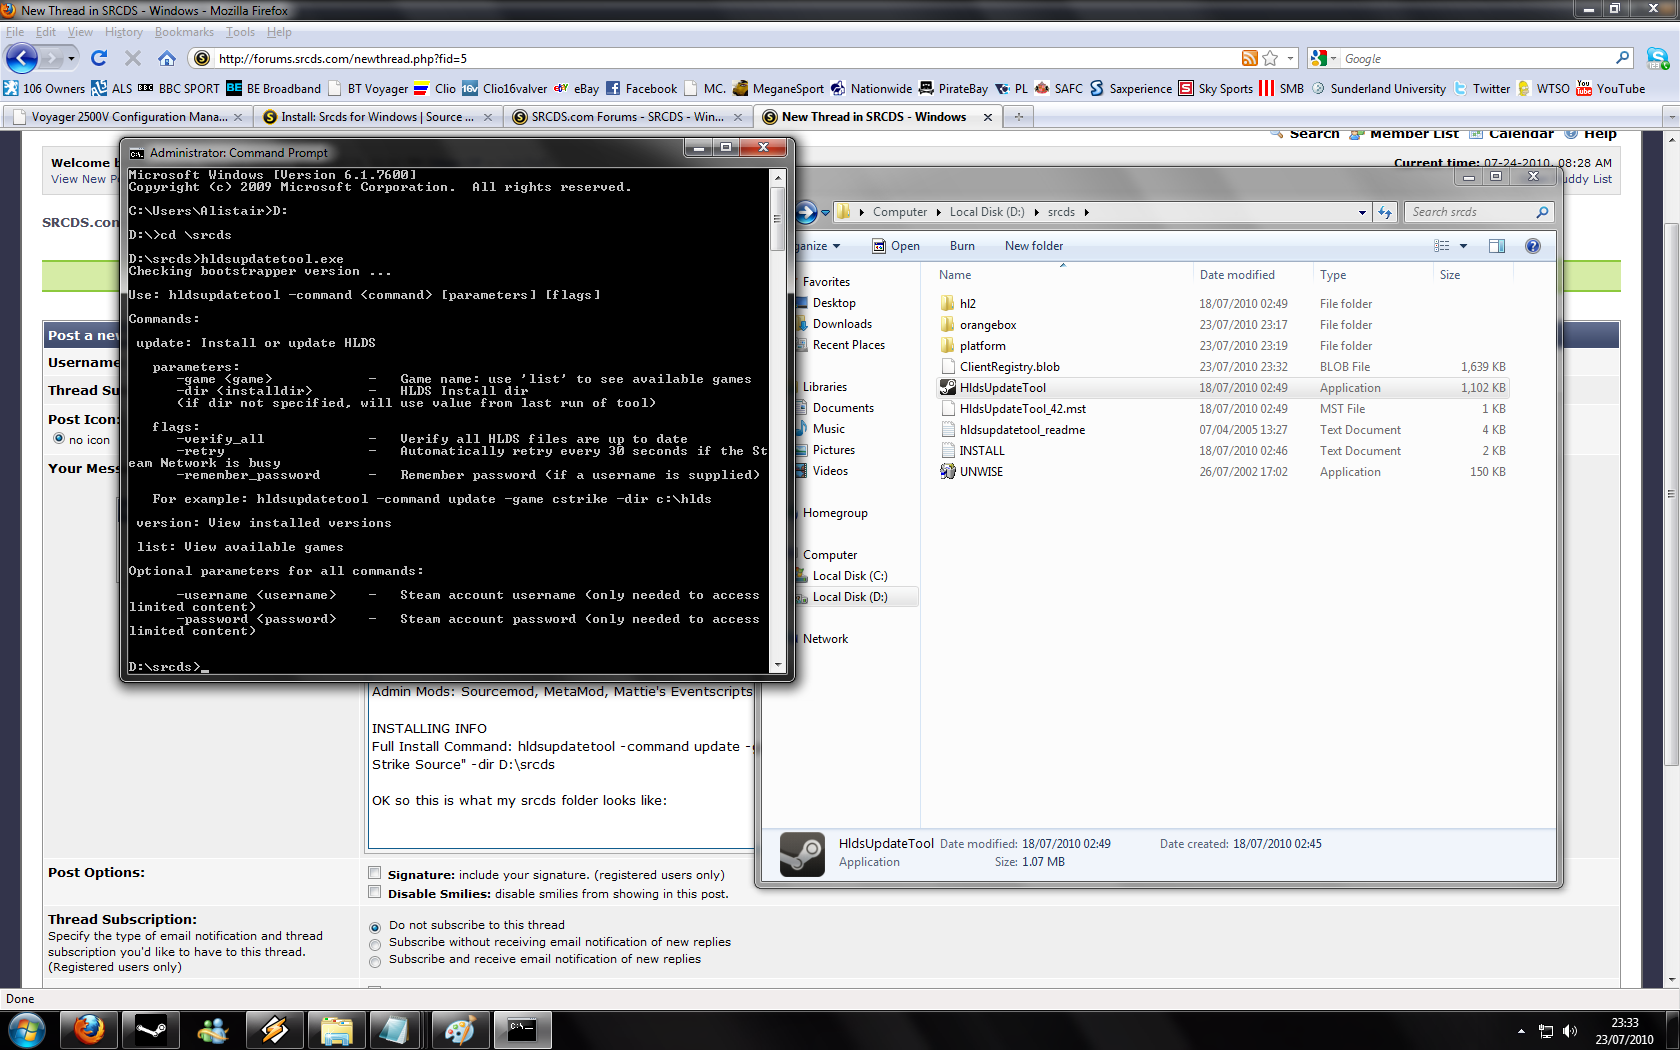Open the BBC SPORT bookmark

pos(178,88)
